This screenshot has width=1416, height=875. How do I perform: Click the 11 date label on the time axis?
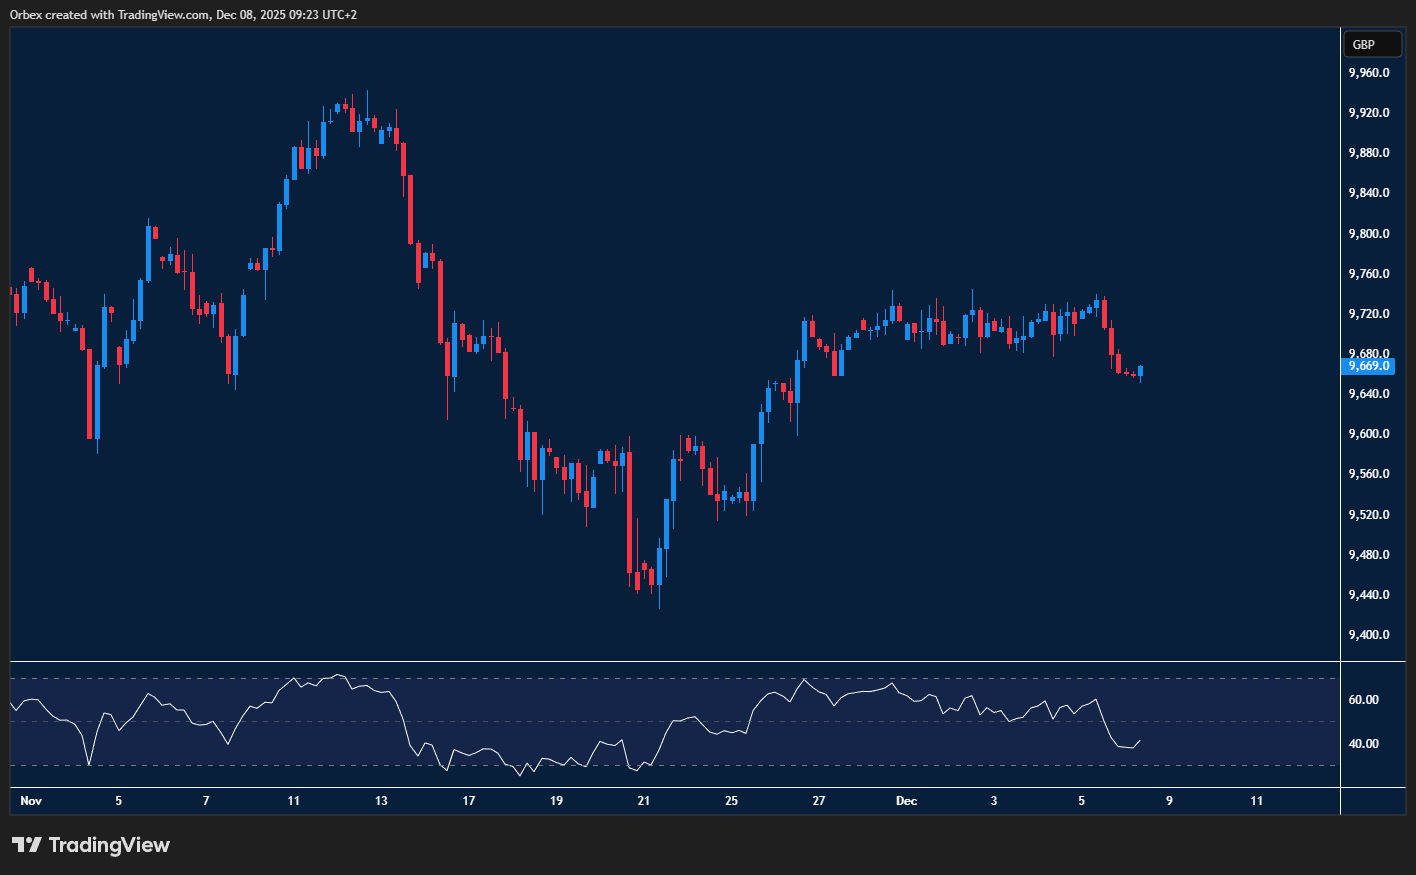[x=293, y=800]
